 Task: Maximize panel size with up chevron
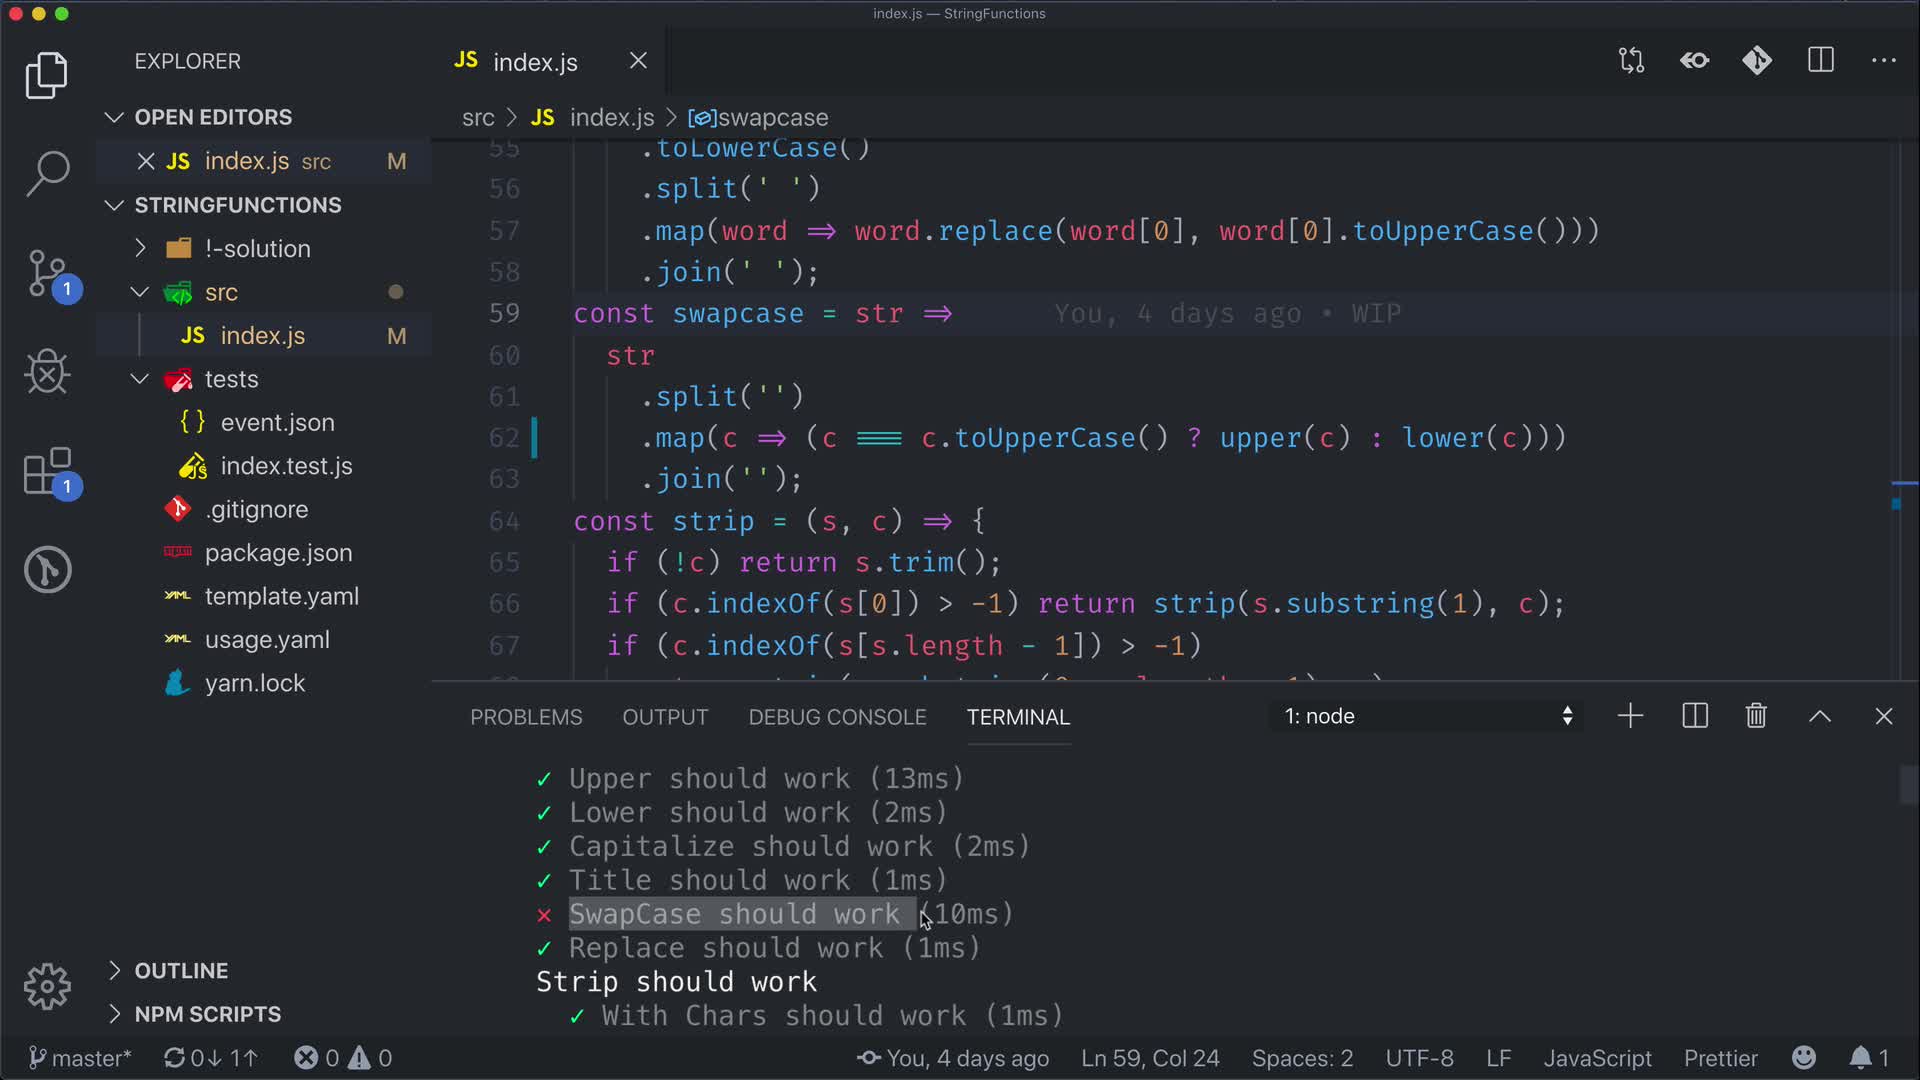(x=1820, y=716)
